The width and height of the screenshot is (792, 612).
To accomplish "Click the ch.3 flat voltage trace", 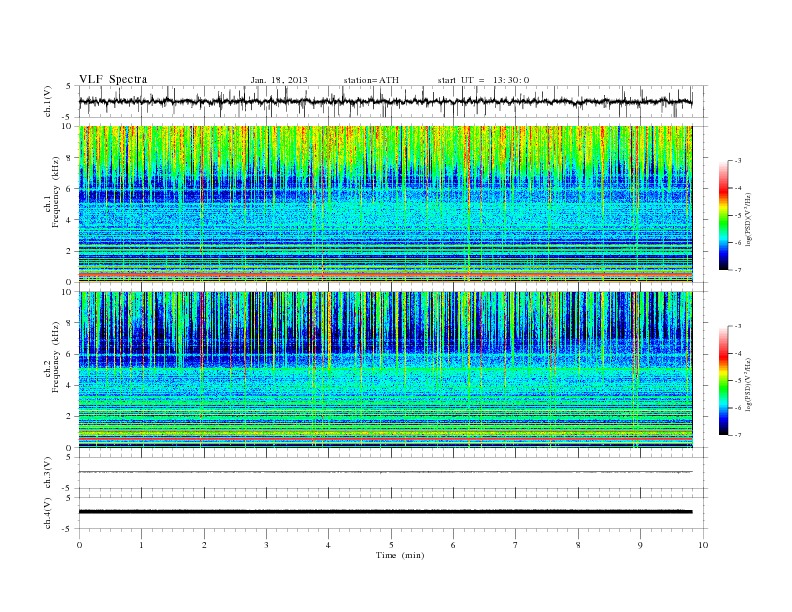I will [385, 472].
